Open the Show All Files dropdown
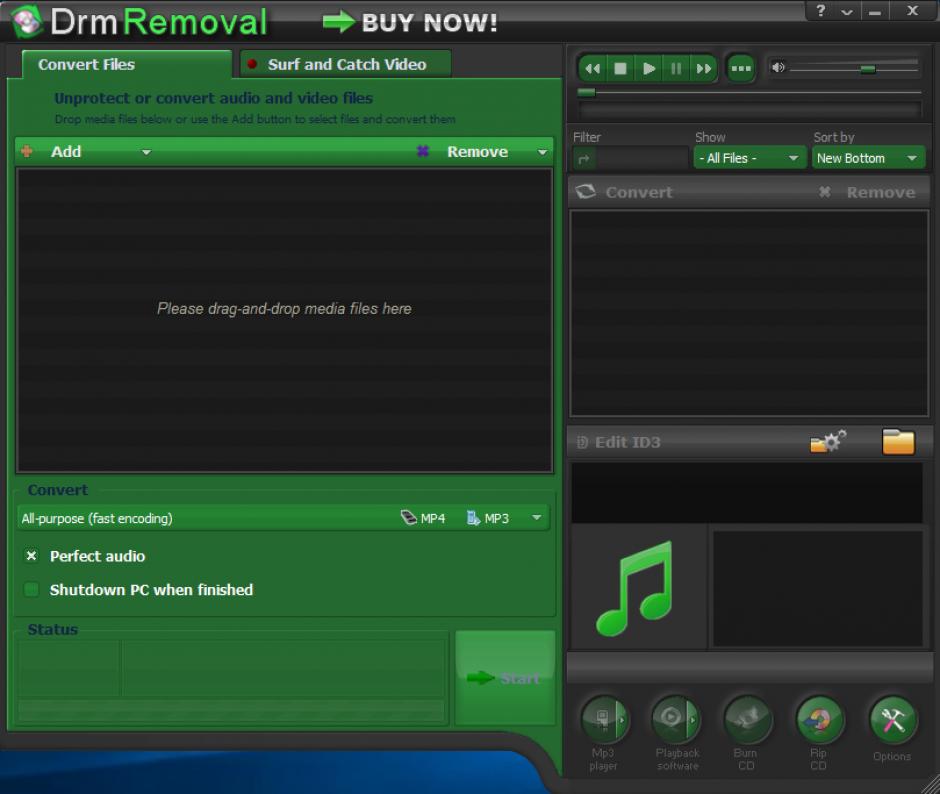This screenshot has width=940, height=794. pos(749,158)
